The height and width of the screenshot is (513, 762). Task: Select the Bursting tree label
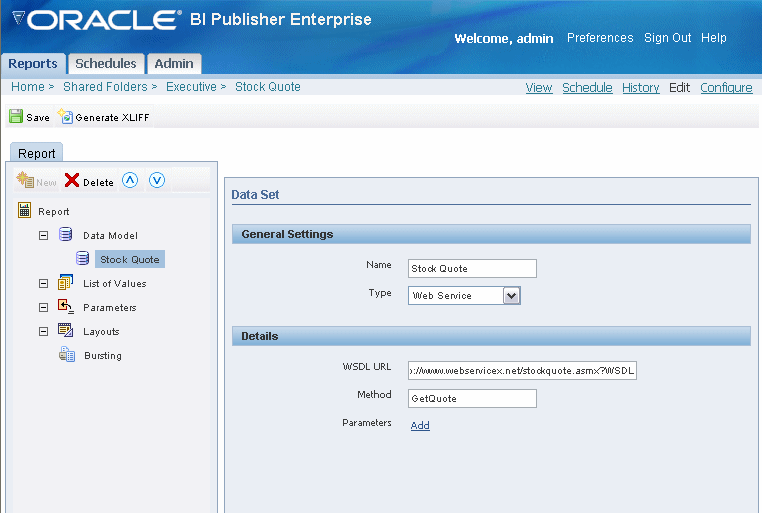point(103,356)
